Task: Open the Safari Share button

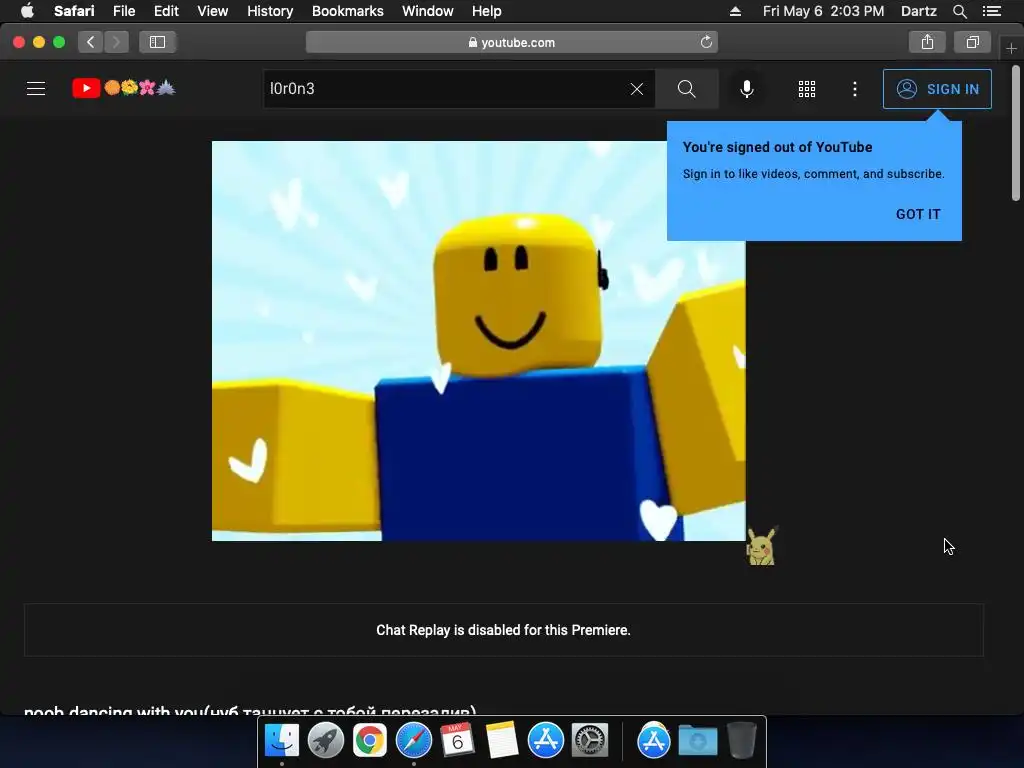Action: (927, 42)
